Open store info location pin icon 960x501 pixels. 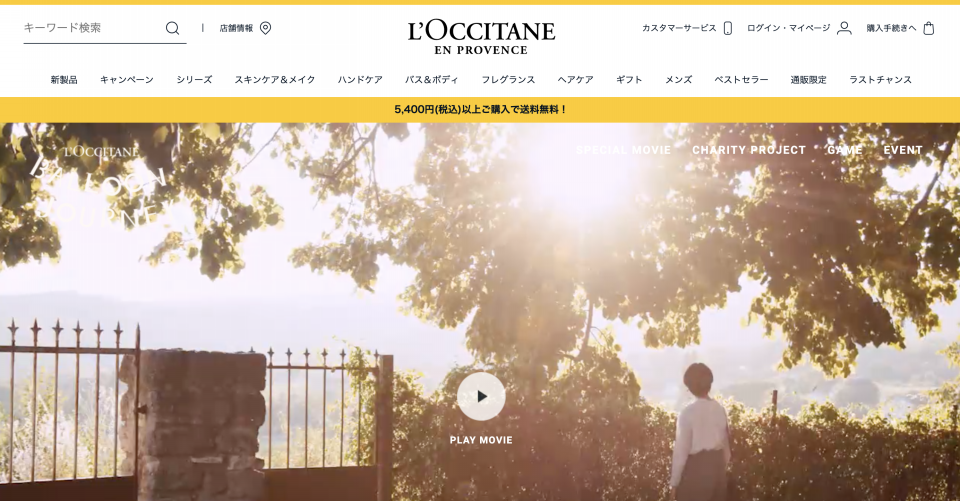[x=265, y=28]
